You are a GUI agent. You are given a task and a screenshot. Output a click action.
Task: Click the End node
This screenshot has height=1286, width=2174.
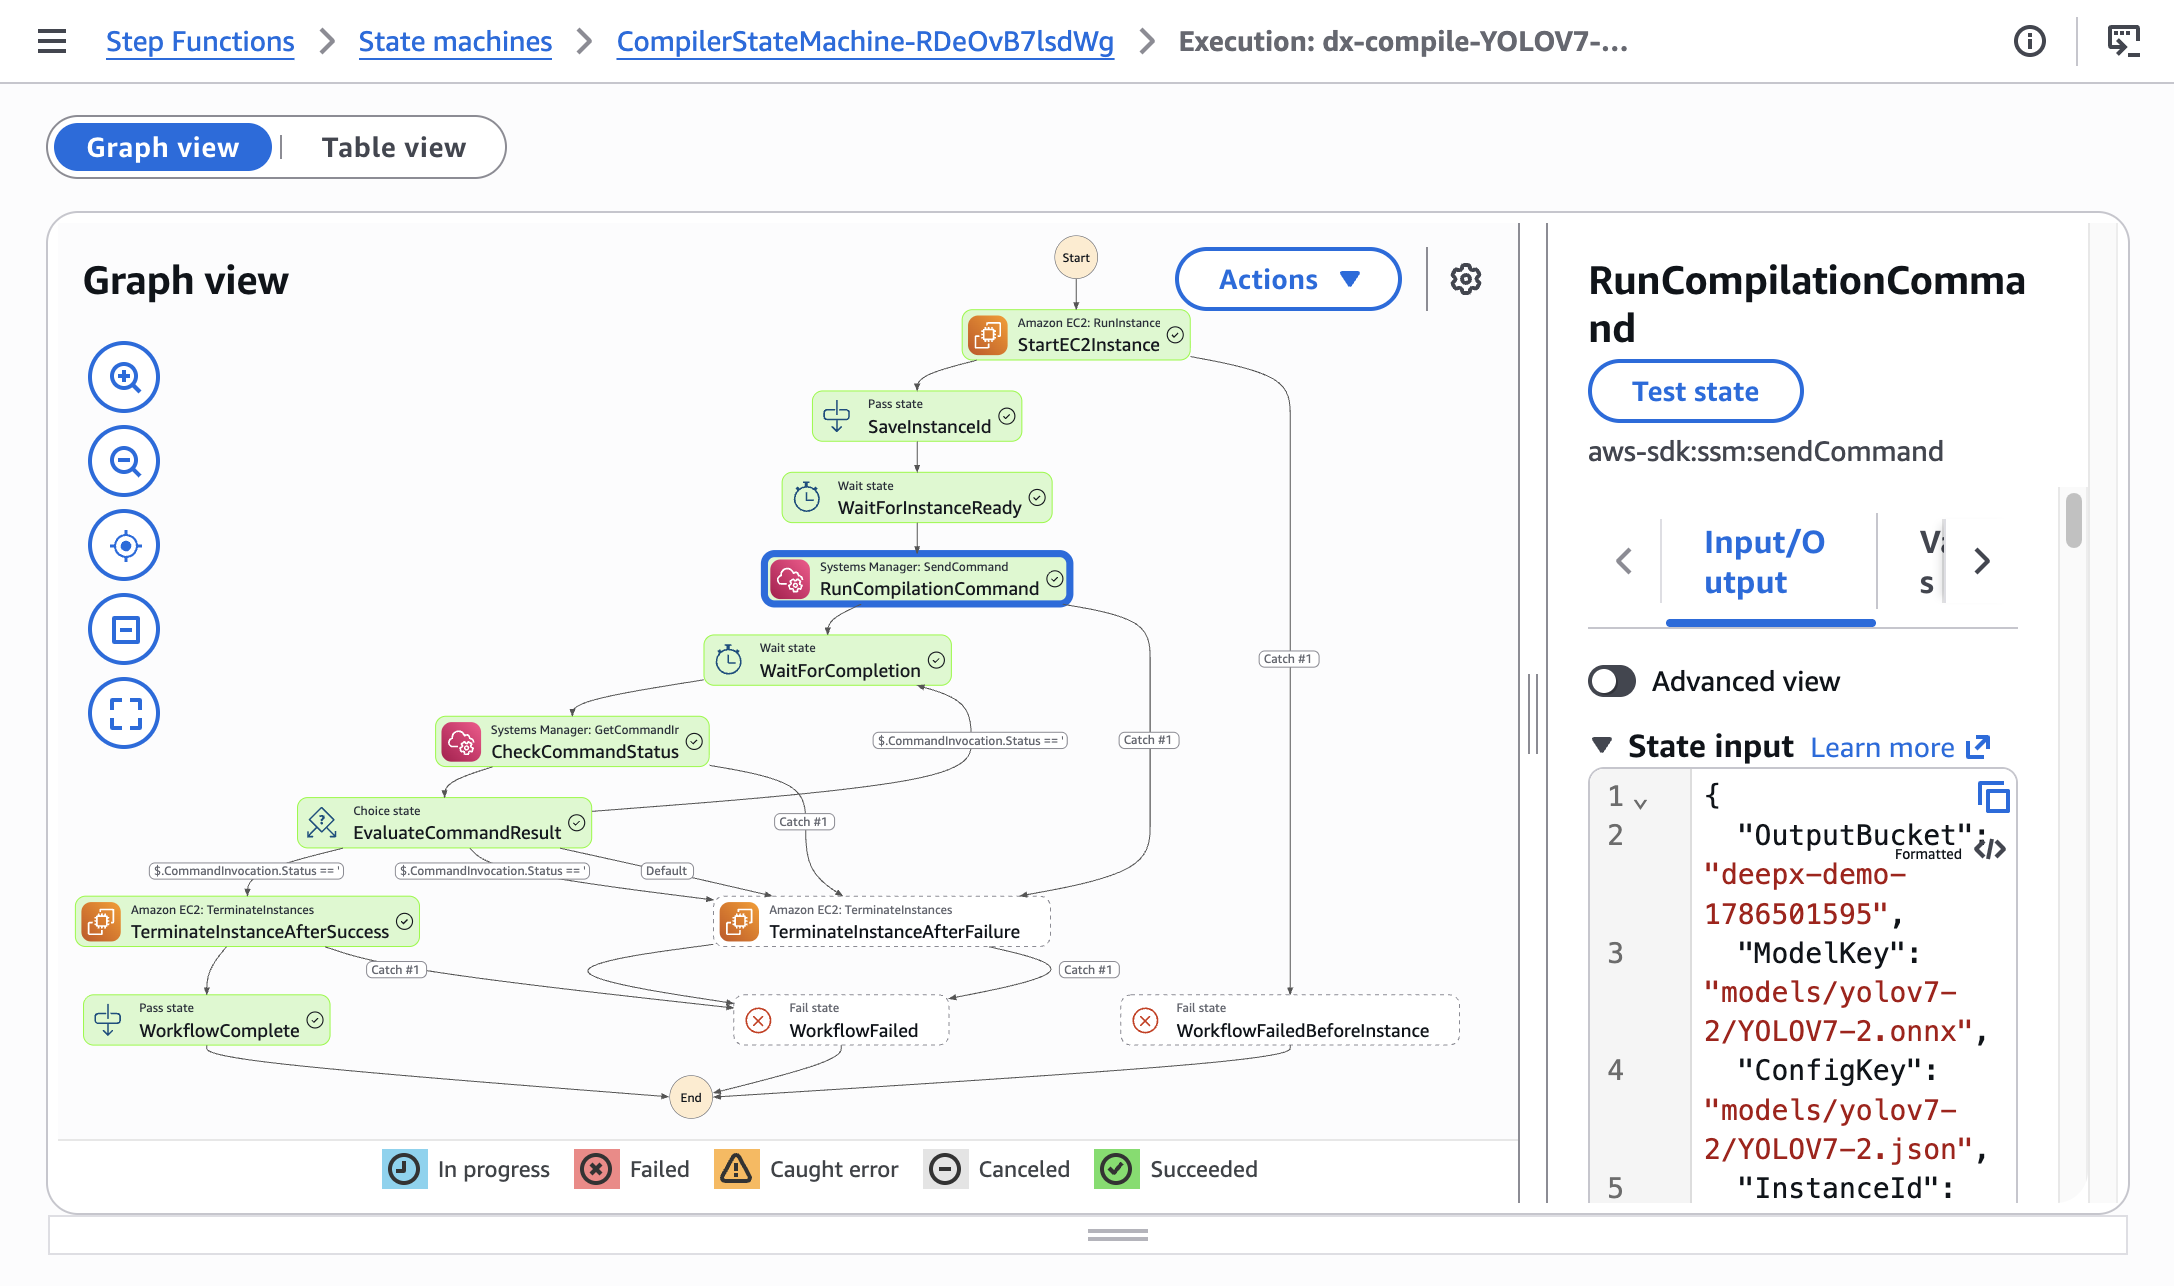click(691, 1097)
